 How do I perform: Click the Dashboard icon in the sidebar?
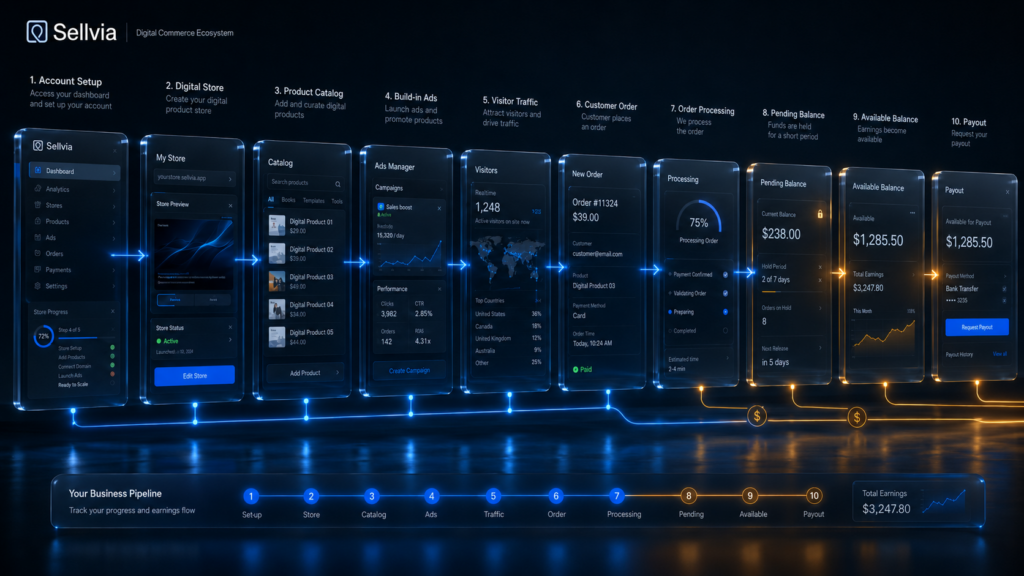tap(38, 170)
